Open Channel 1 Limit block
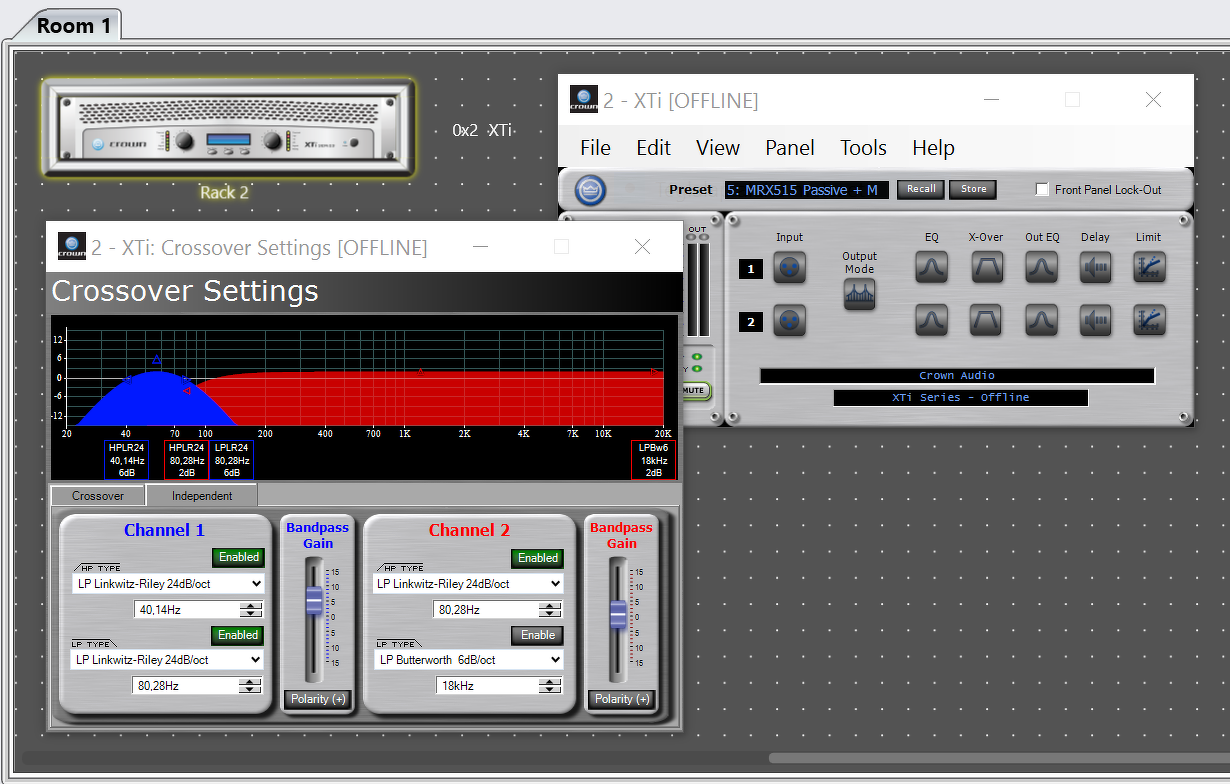Screen dimensions: 1230x784 1150,267
